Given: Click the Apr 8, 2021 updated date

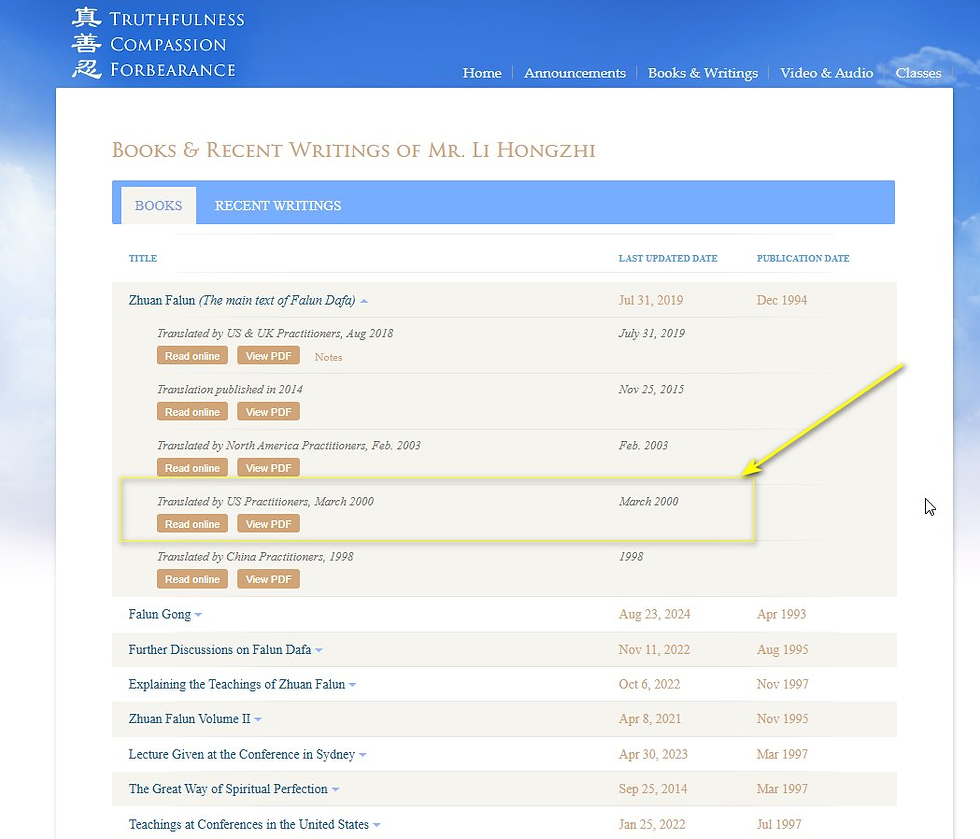Looking at the screenshot, I should point(650,719).
